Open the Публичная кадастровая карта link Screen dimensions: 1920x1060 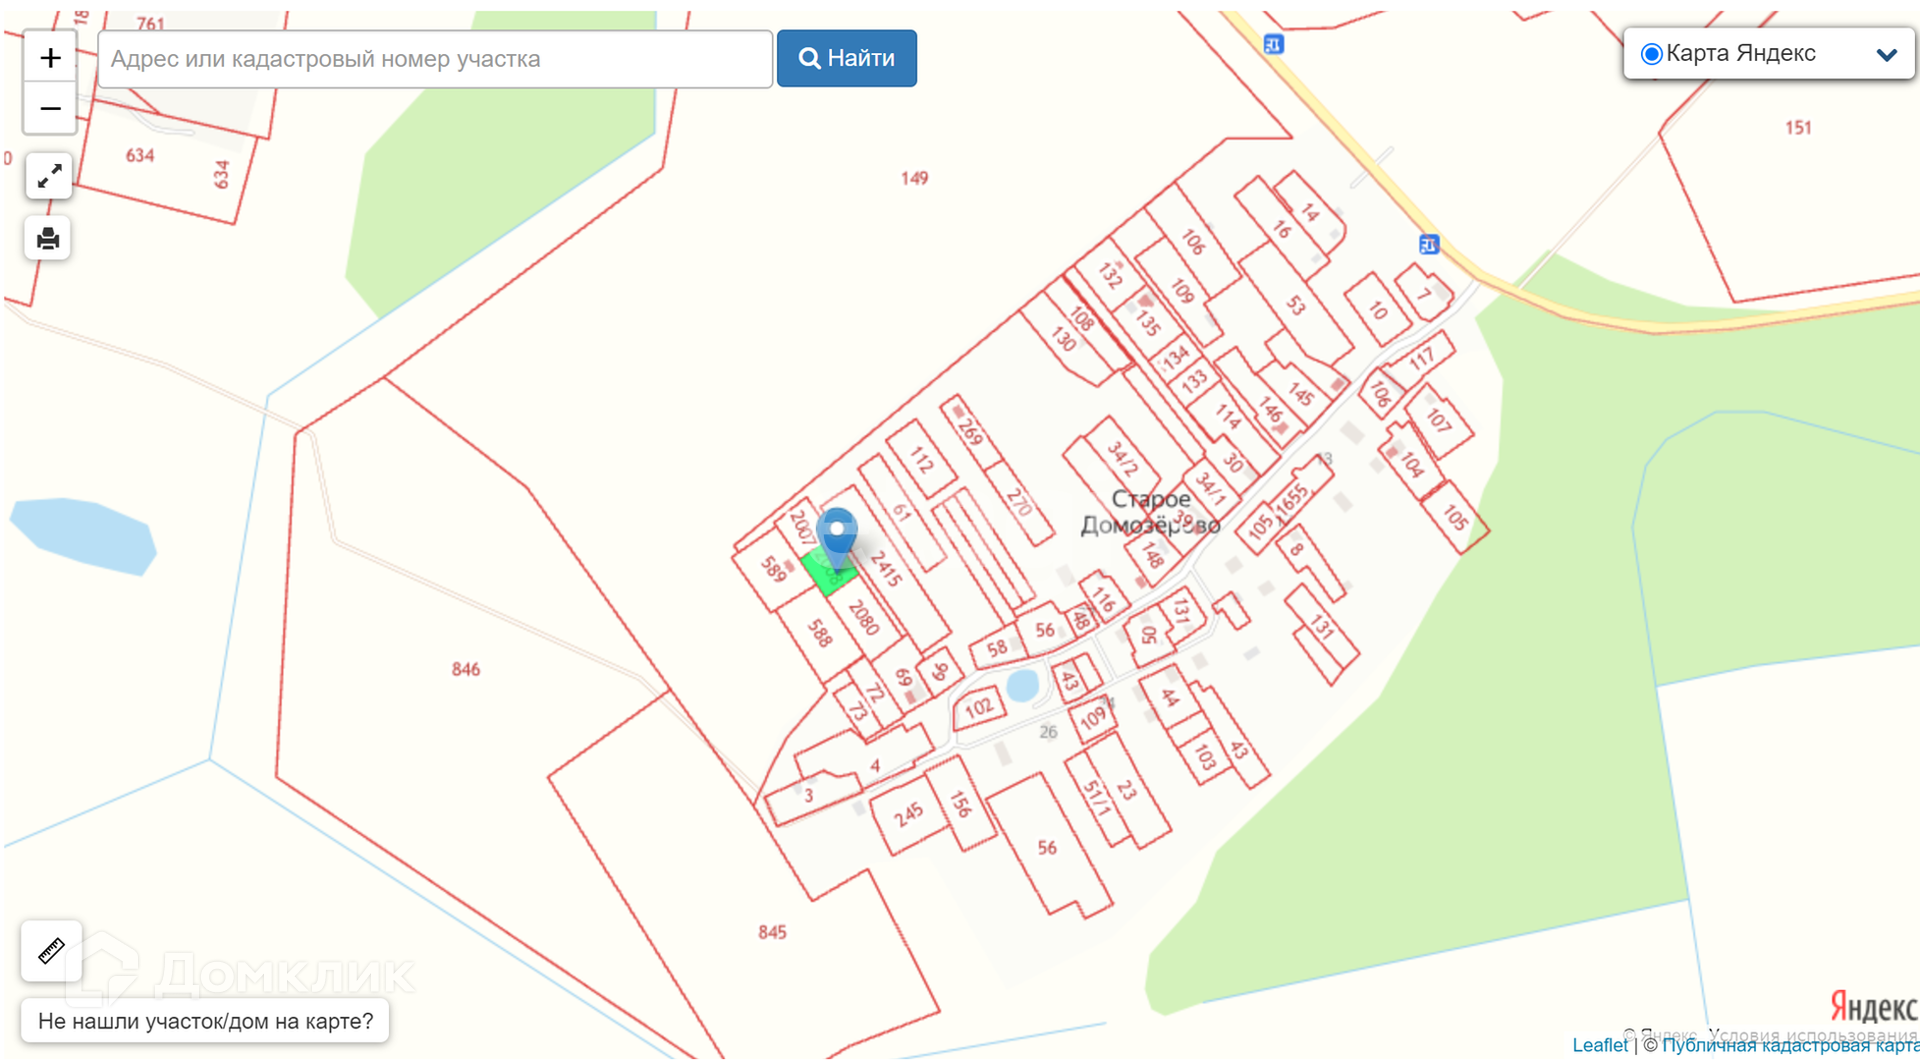[1790, 1046]
